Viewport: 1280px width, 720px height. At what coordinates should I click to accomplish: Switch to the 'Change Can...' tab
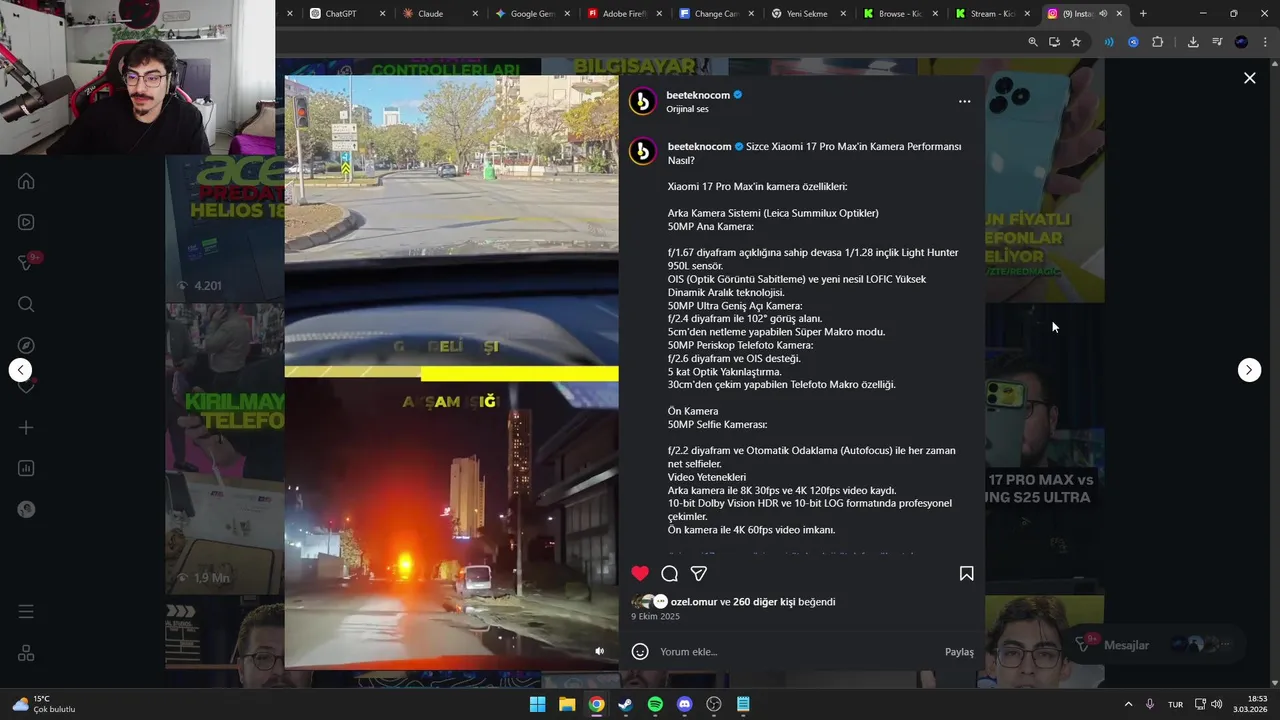[715, 14]
